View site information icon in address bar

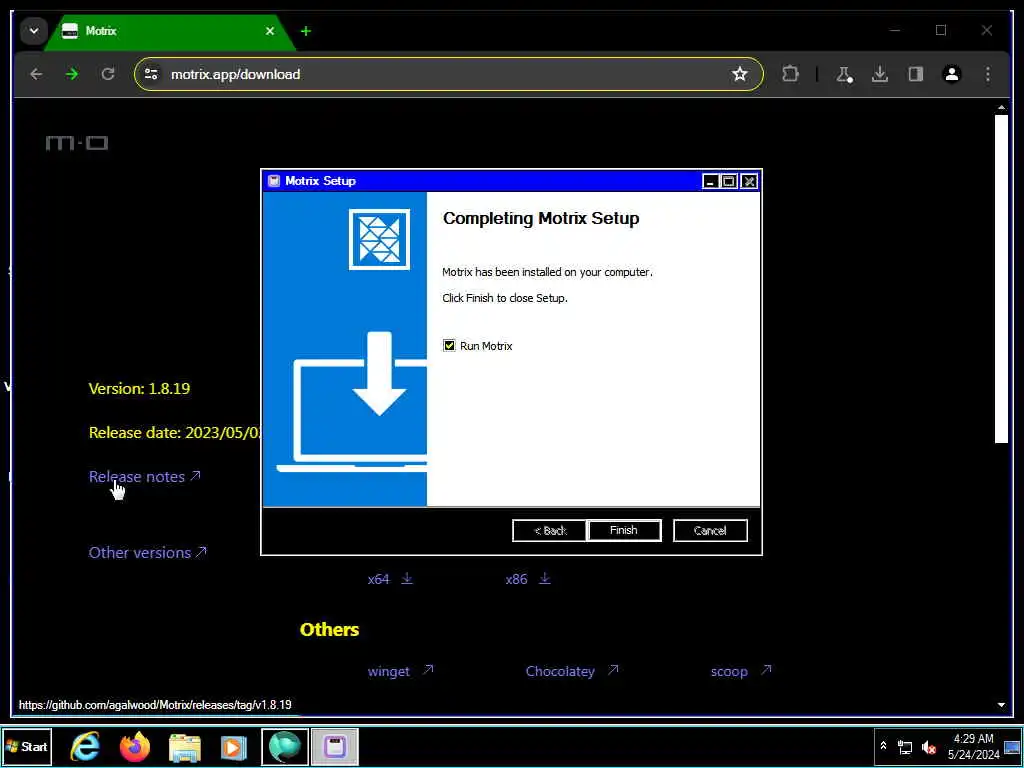tap(151, 74)
